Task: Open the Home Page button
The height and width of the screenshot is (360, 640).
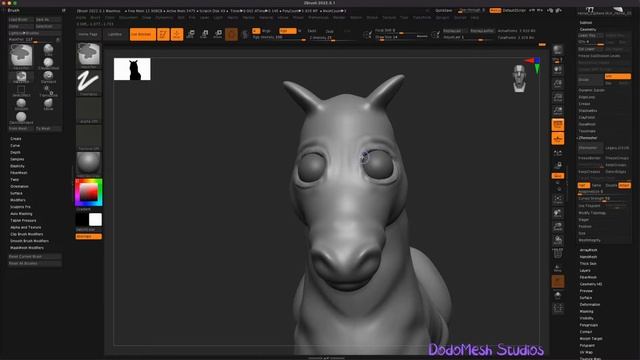Action: pyautogui.click(x=88, y=34)
